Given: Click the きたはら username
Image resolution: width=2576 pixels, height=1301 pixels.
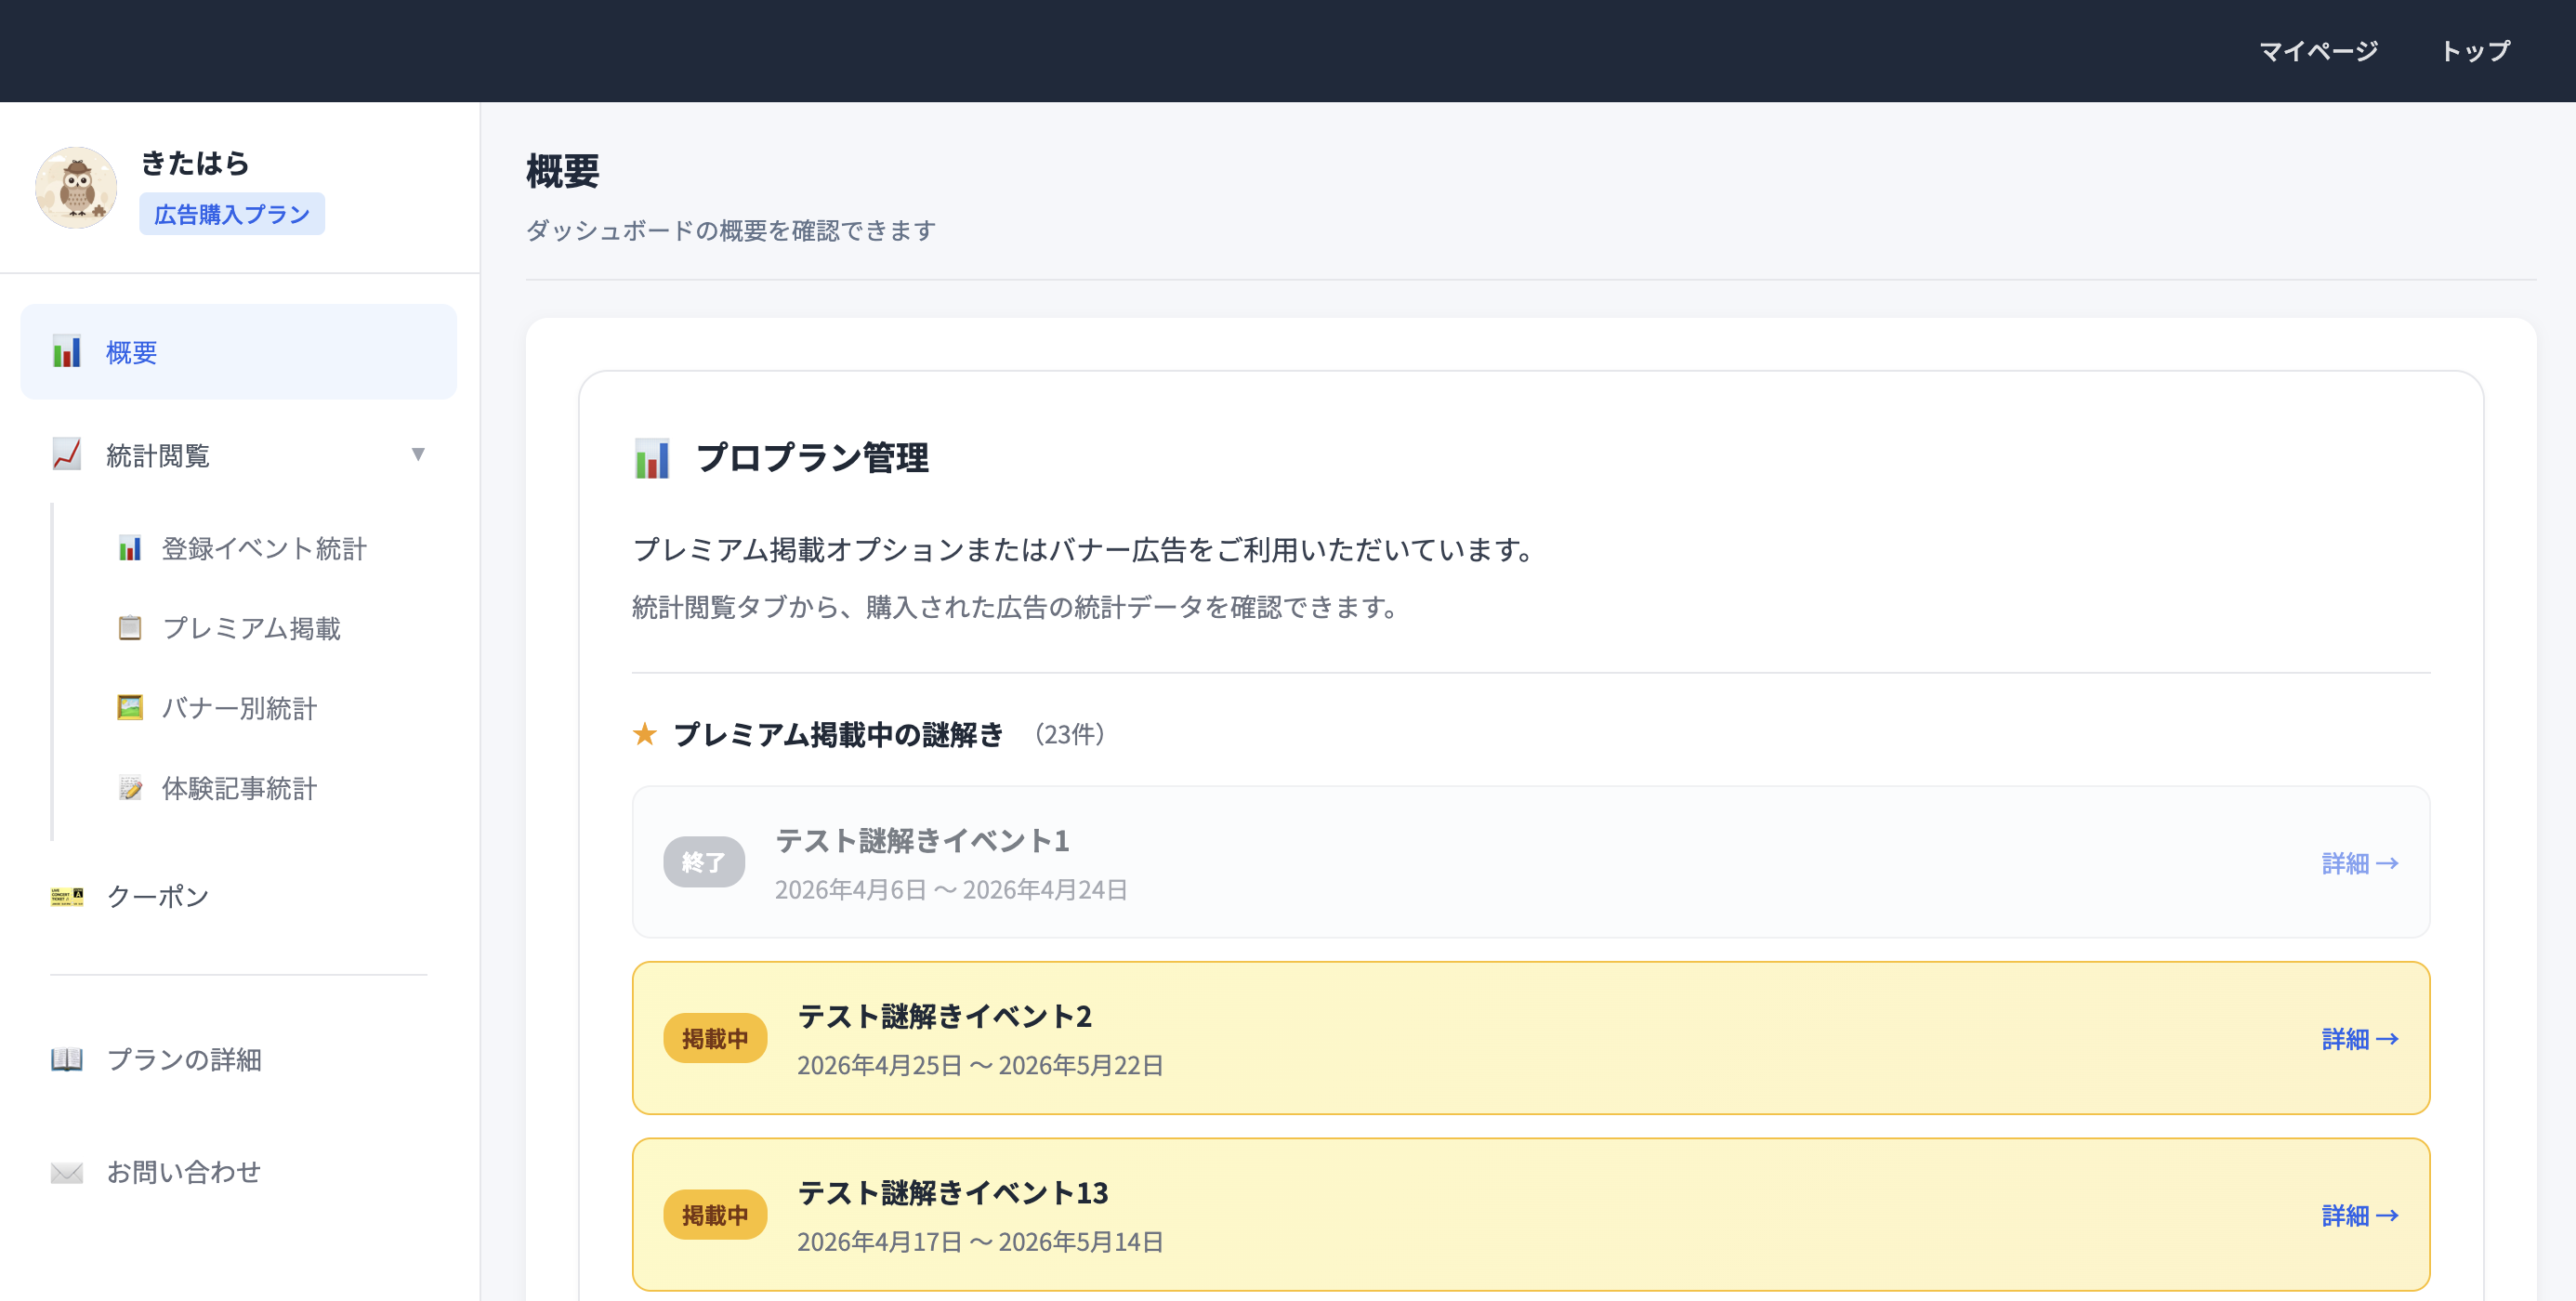Looking at the screenshot, I should (195, 163).
